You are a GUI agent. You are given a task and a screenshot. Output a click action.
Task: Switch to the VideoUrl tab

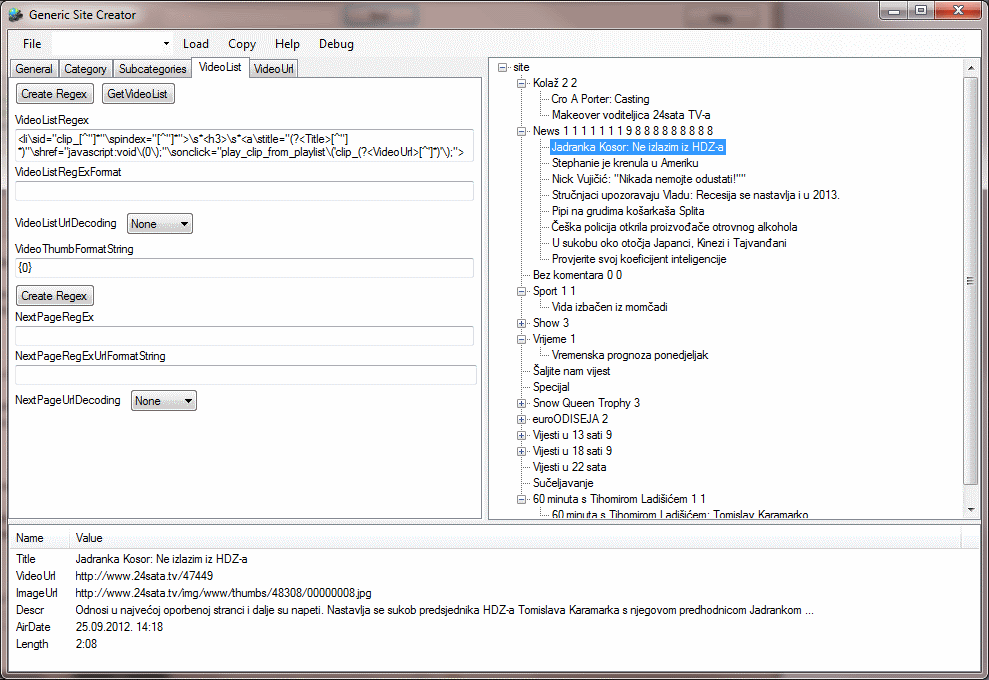tap(273, 69)
